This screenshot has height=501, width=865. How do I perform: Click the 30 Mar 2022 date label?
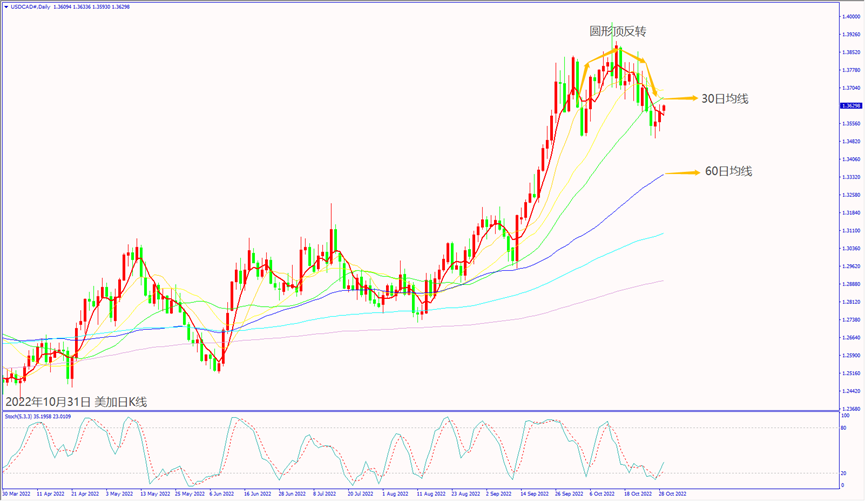(x=17, y=494)
